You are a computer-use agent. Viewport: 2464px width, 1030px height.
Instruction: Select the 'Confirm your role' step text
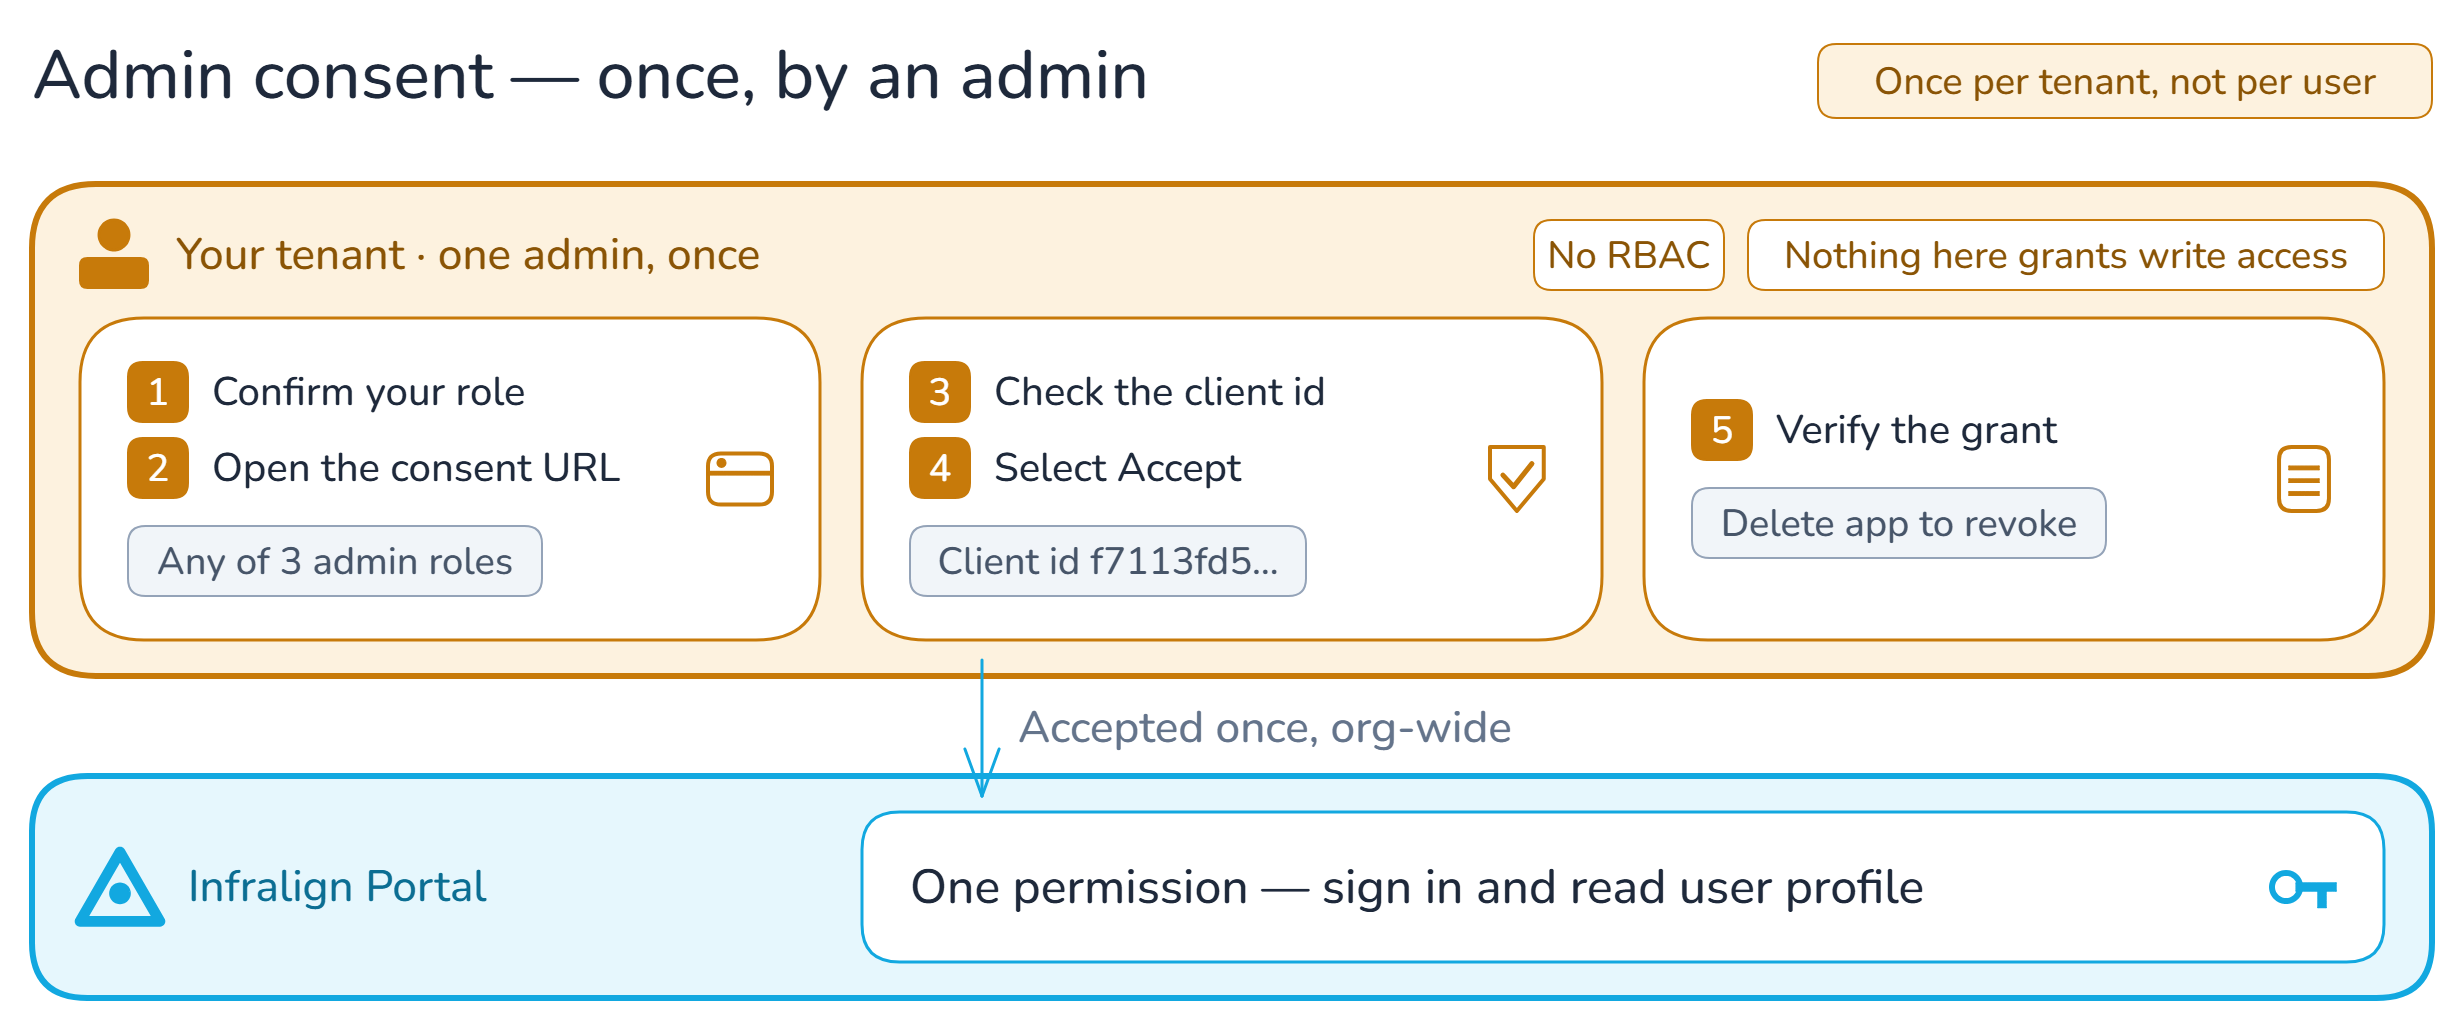pyautogui.click(x=369, y=392)
